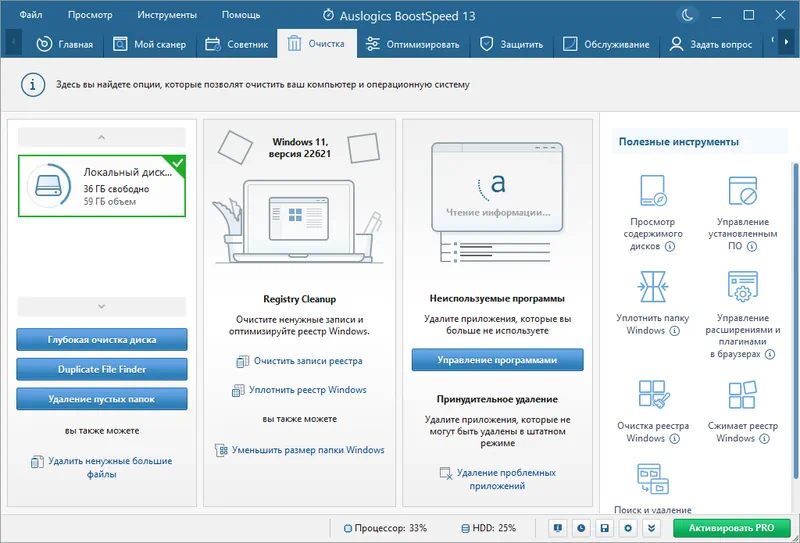Launch Duplicate File Finder
The image size is (800, 543).
[102, 369]
